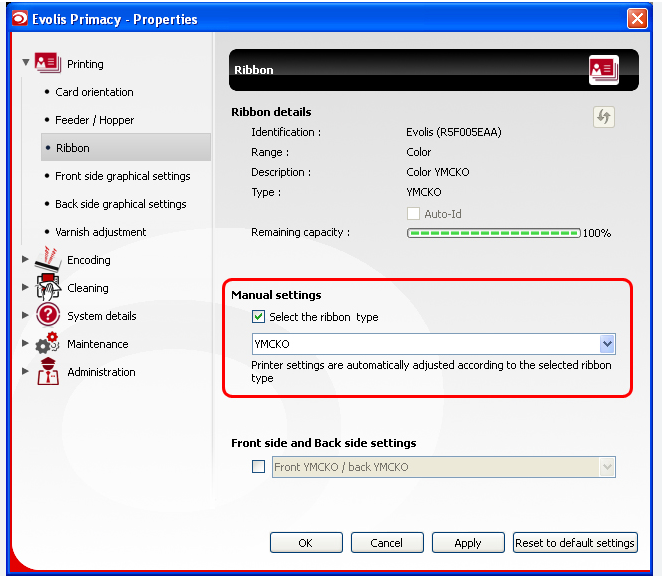
Task: Collapse the Printing tree section
Action: [26, 62]
